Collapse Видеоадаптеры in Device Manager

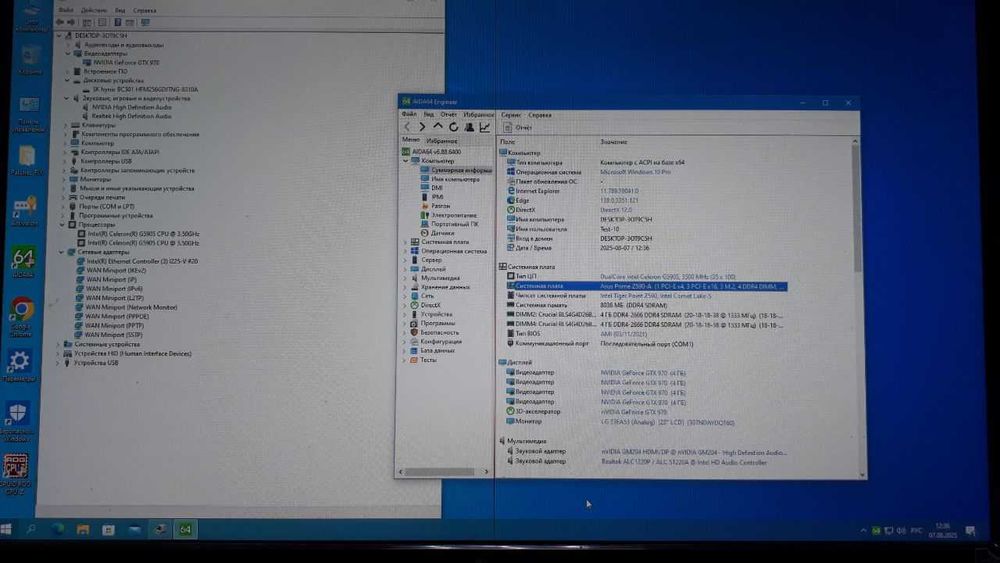click(68, 54)
